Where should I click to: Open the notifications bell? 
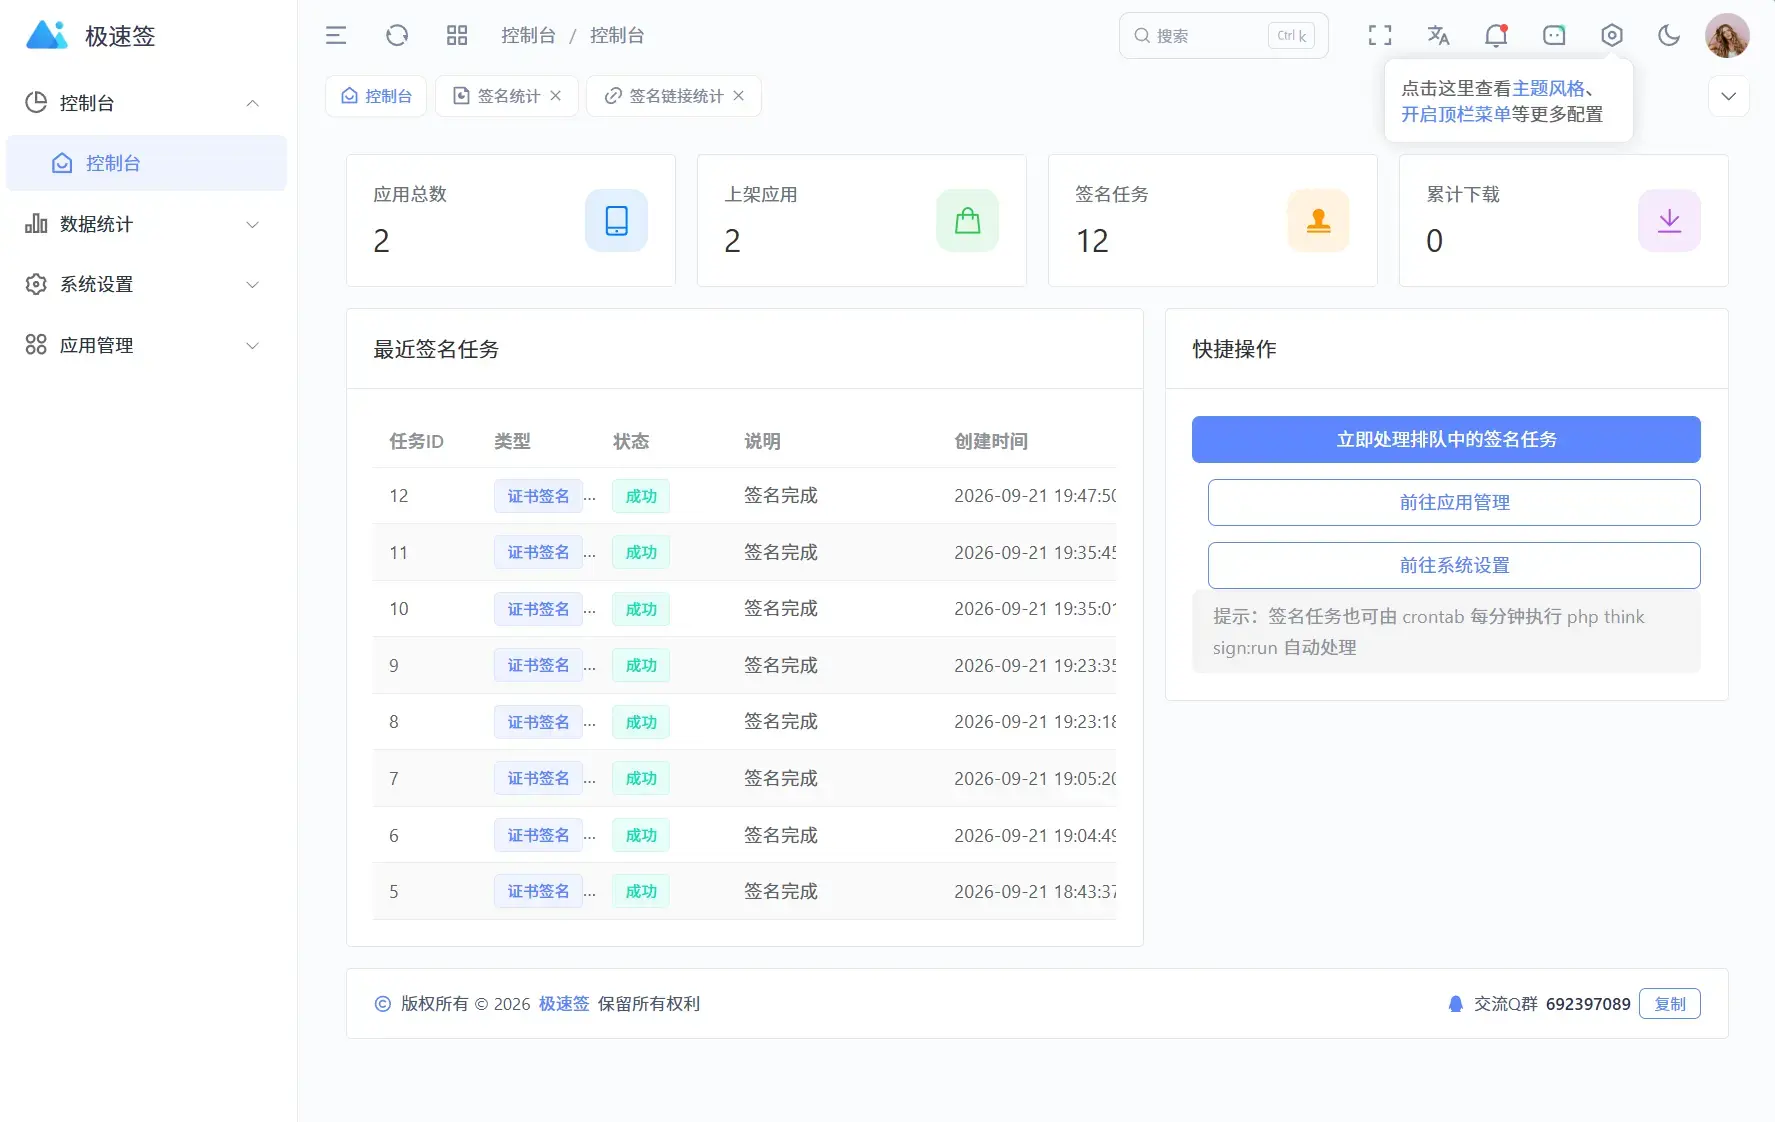coord(1496,36)
